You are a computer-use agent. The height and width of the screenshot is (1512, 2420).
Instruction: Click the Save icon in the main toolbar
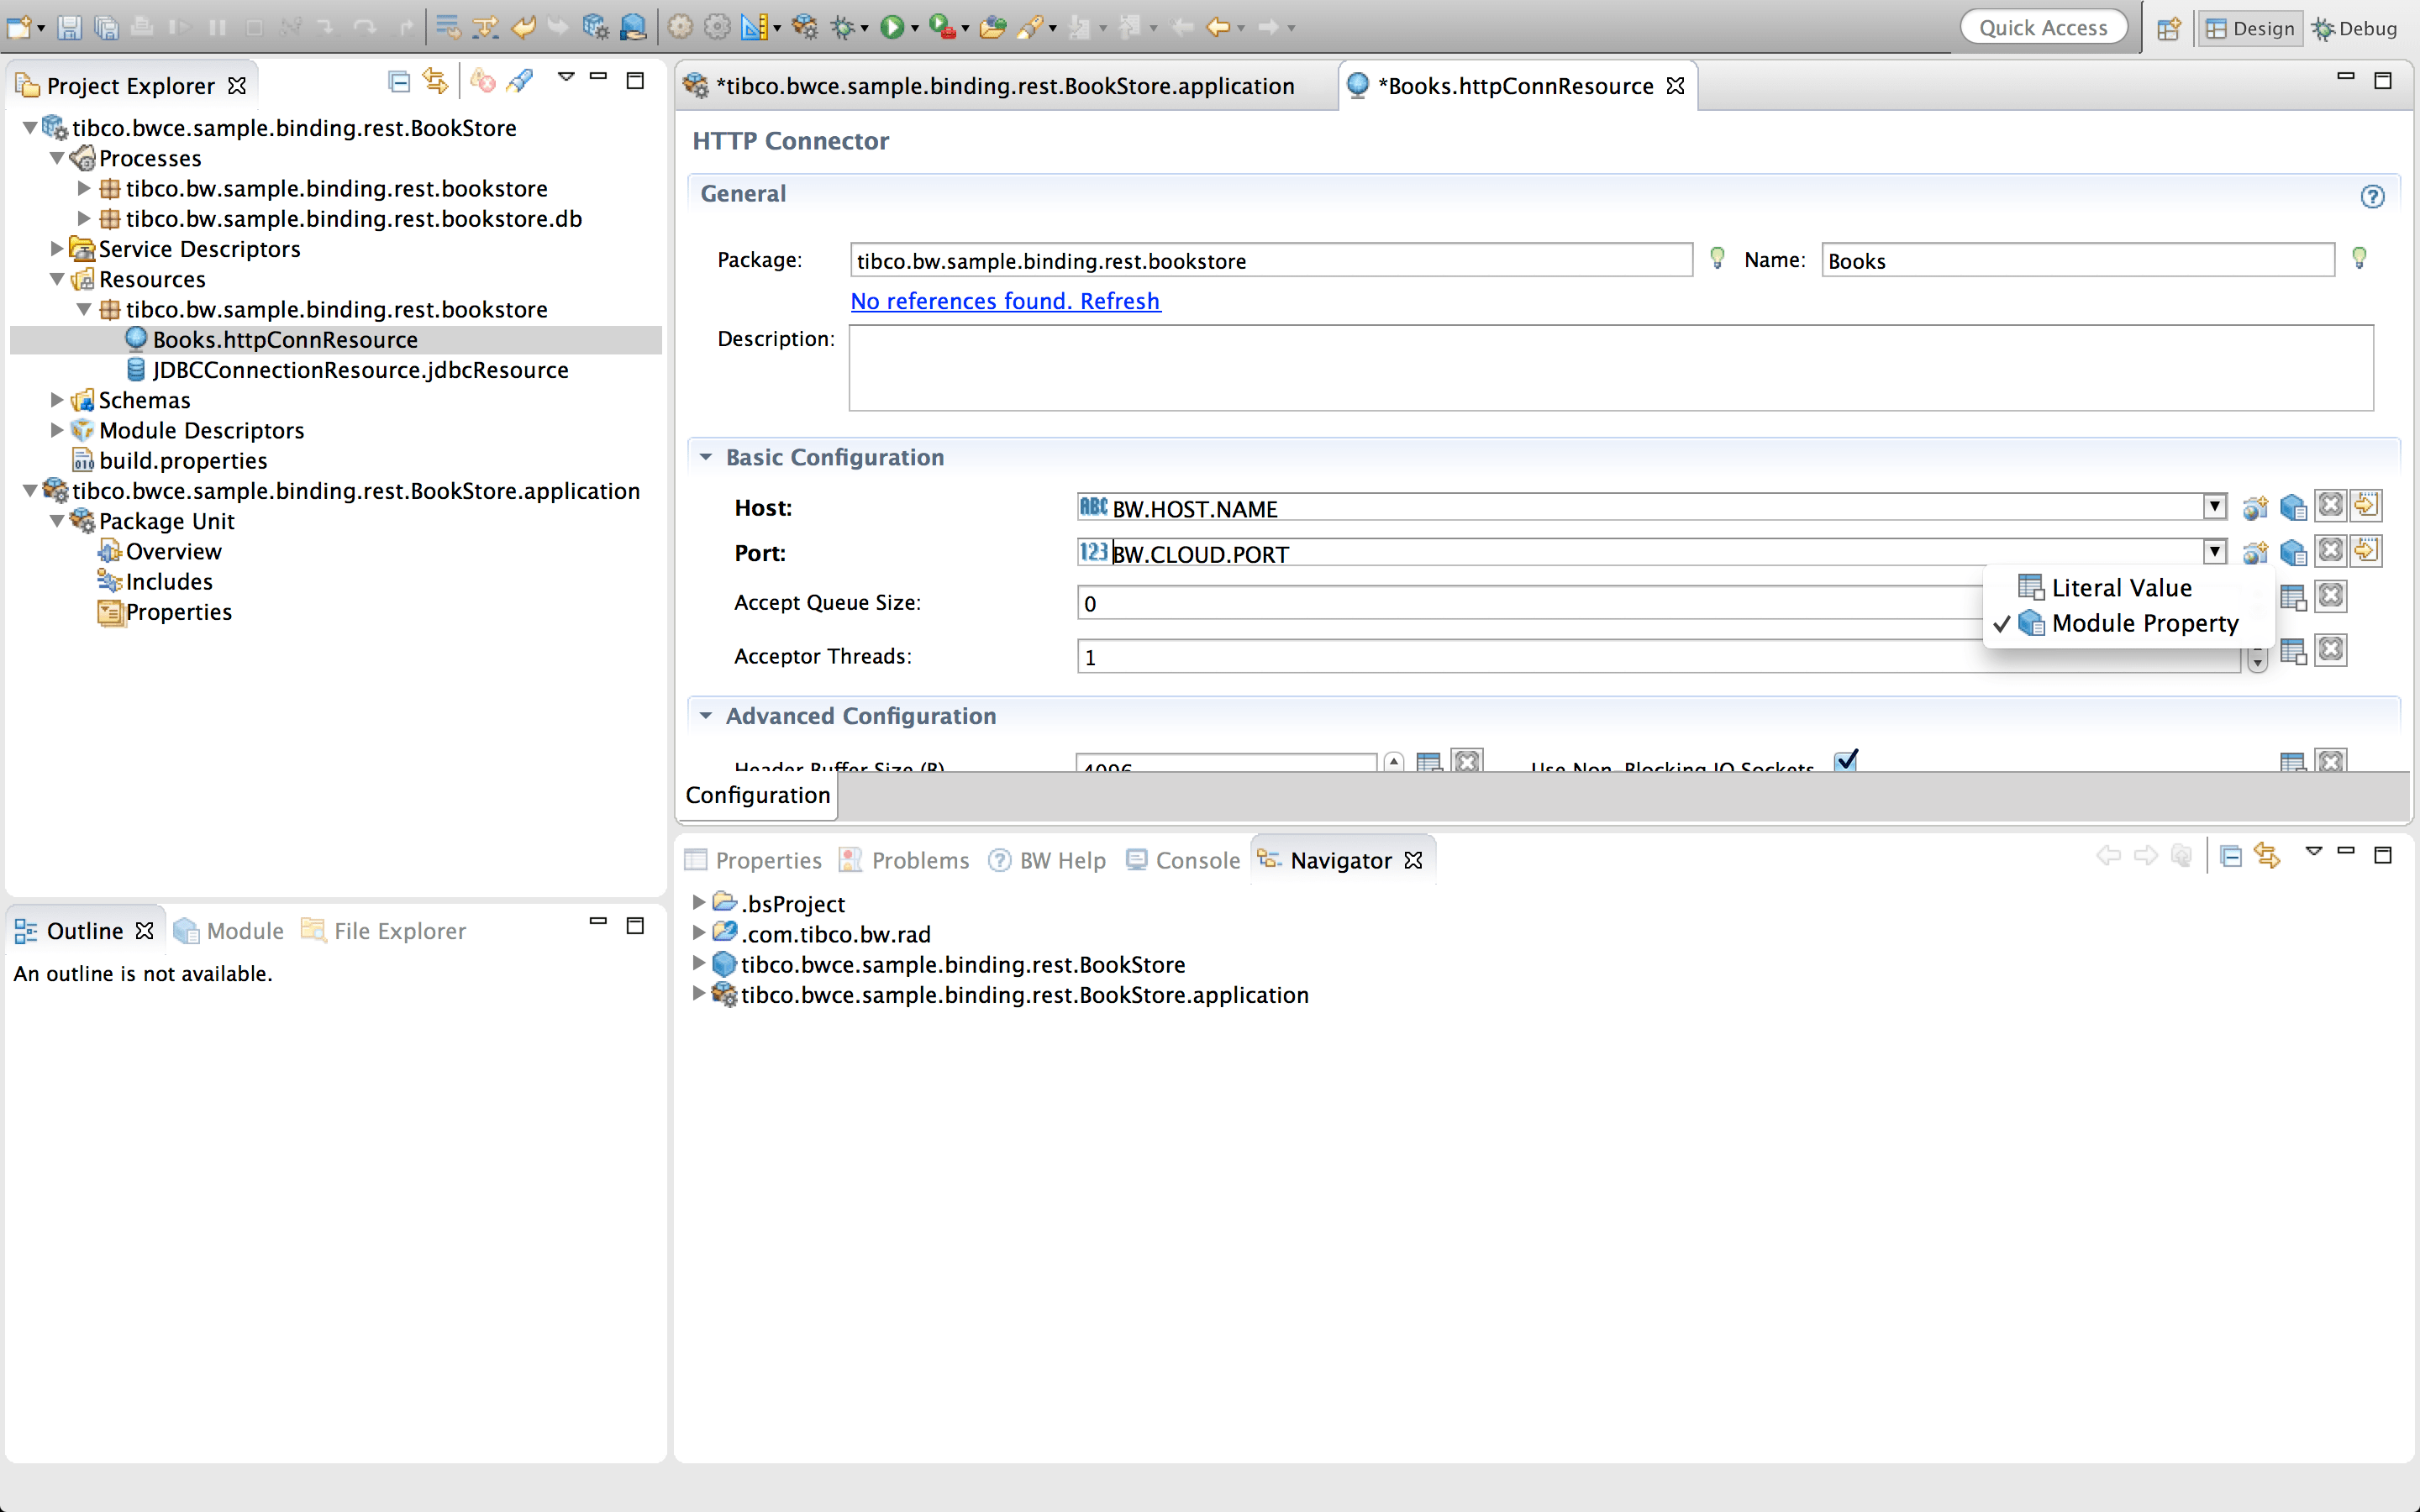tap(69, 27)
